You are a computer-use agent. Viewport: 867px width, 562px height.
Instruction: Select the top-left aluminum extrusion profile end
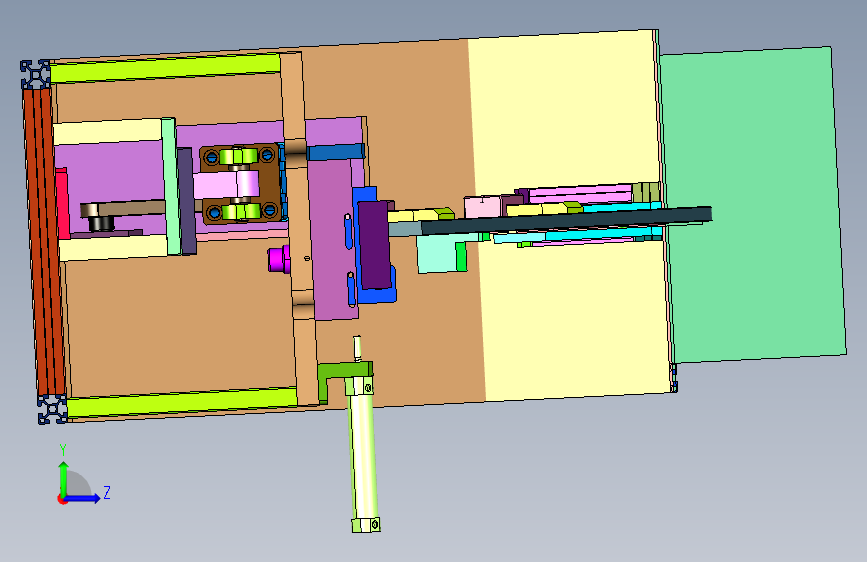35,75
